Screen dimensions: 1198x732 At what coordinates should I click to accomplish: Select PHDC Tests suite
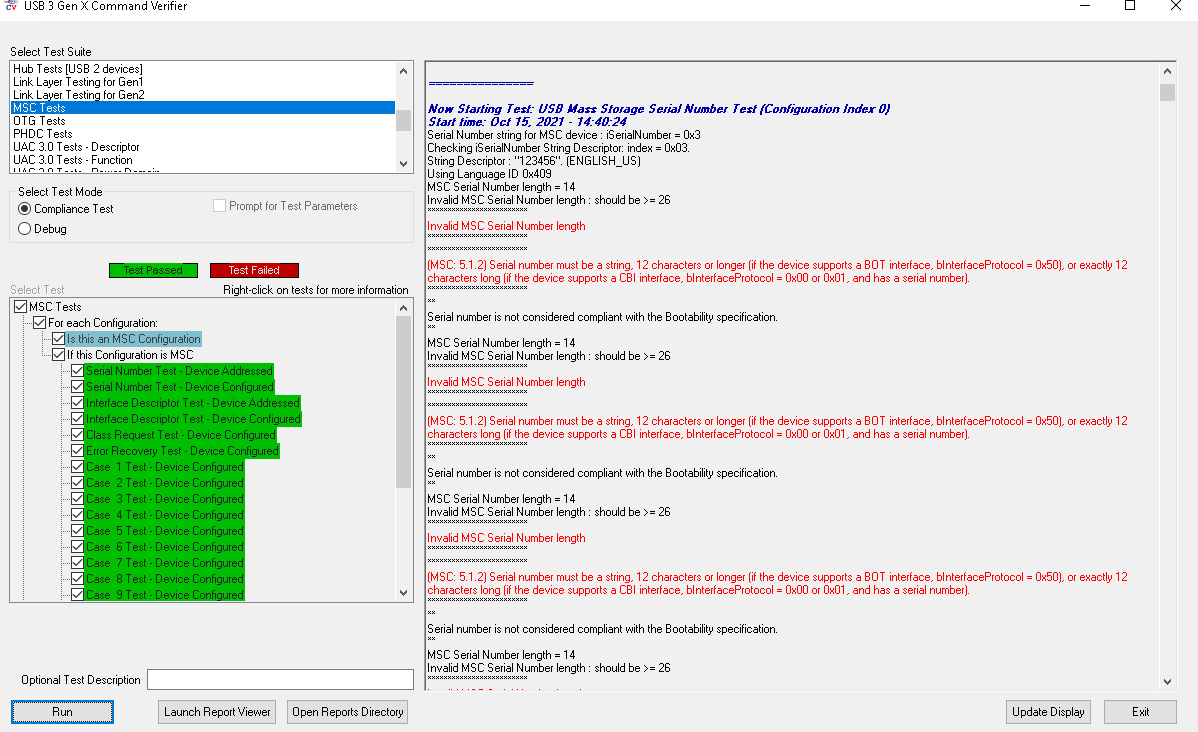click(x=43, y=134)
